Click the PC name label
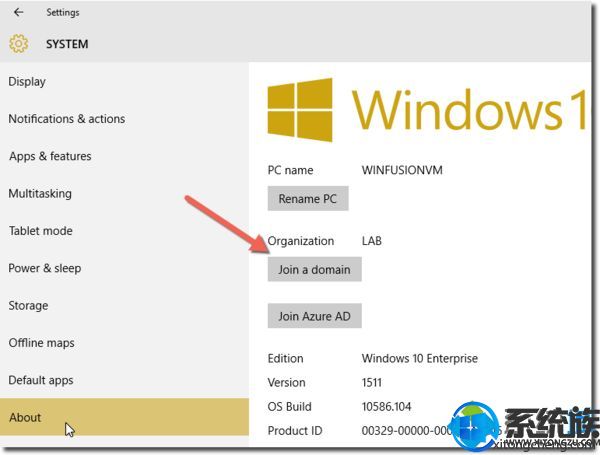The width and height of the screenshot is (600, 455). pyautogui.click(x=290, y=170)
